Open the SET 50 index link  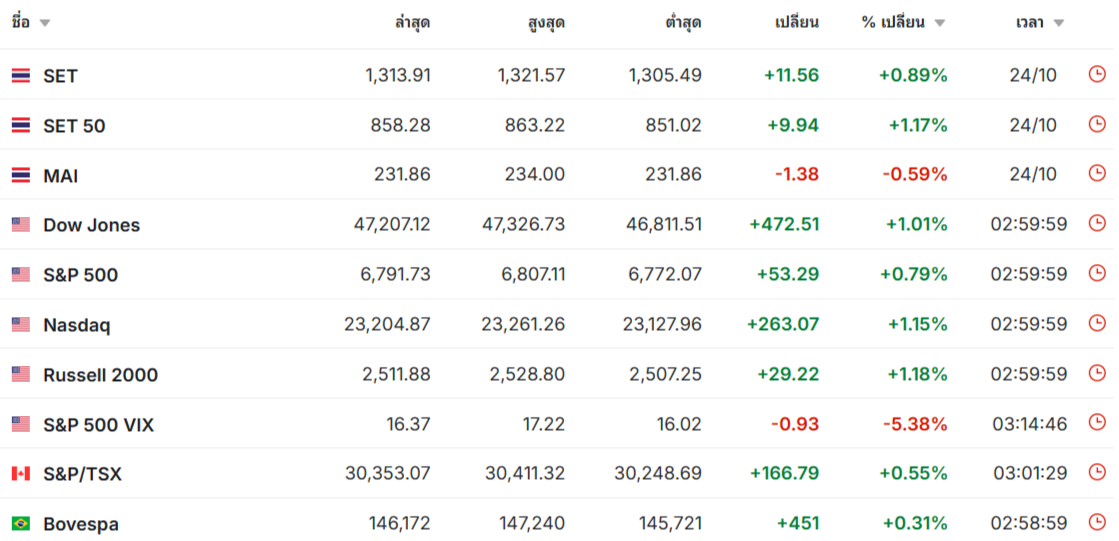click(x=74, y=125)
